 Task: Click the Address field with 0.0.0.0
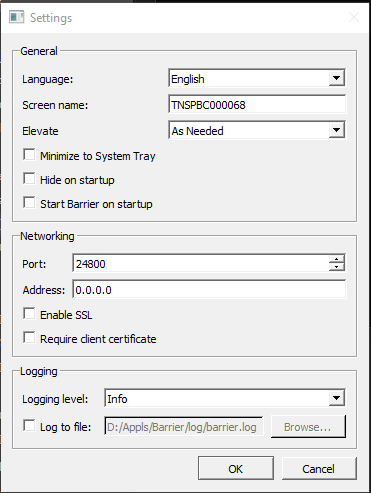coord(209,289)
